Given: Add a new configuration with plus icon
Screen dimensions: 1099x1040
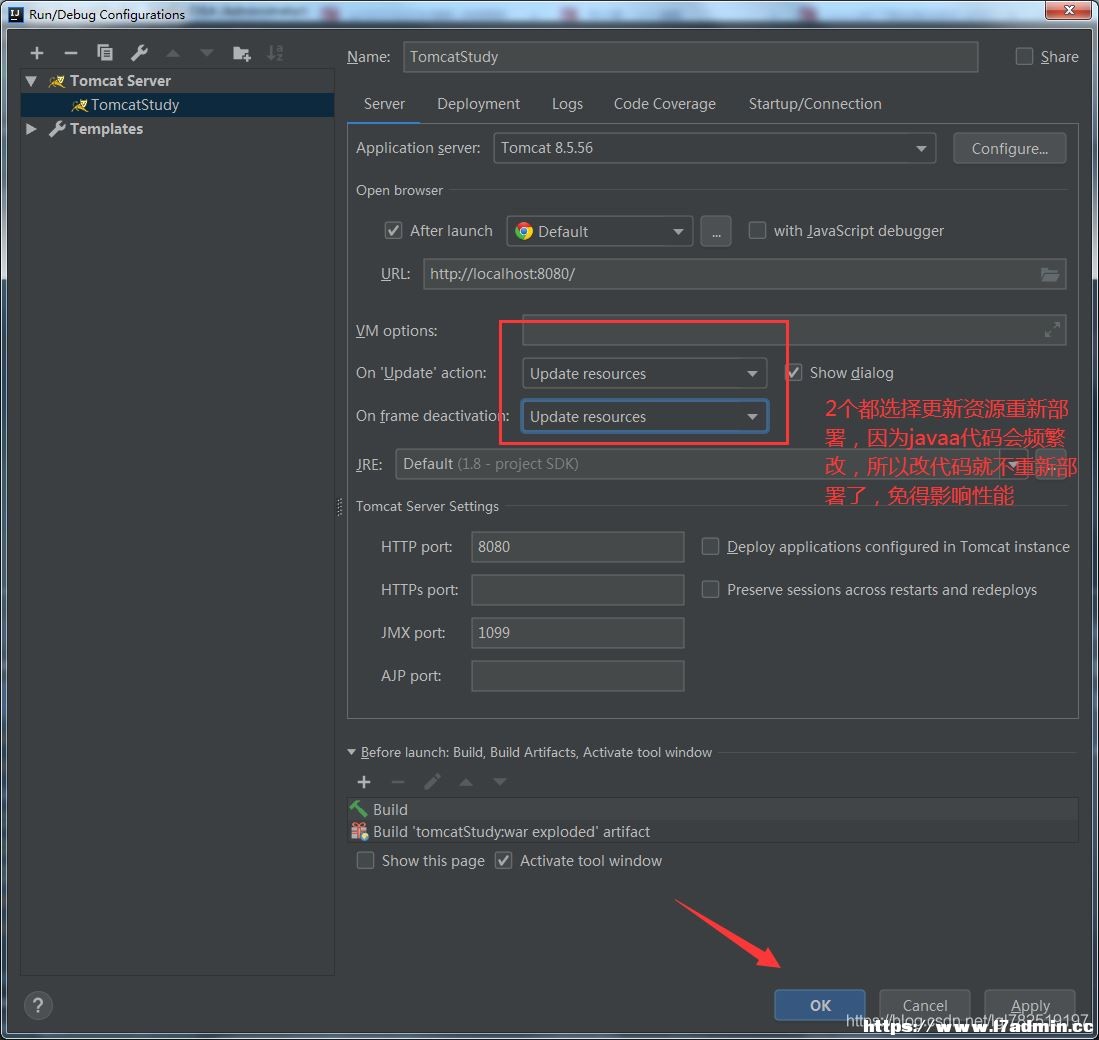Looking at the screenshot, I should (x=36, y=53).
